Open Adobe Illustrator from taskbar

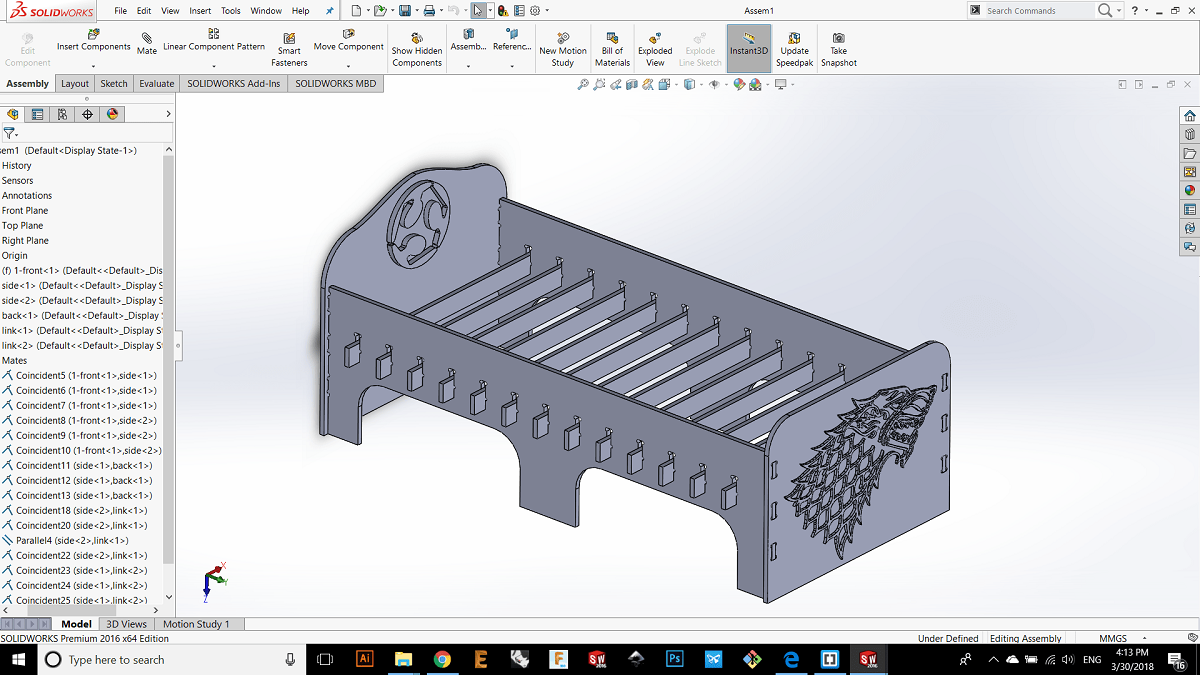point(364,660)
